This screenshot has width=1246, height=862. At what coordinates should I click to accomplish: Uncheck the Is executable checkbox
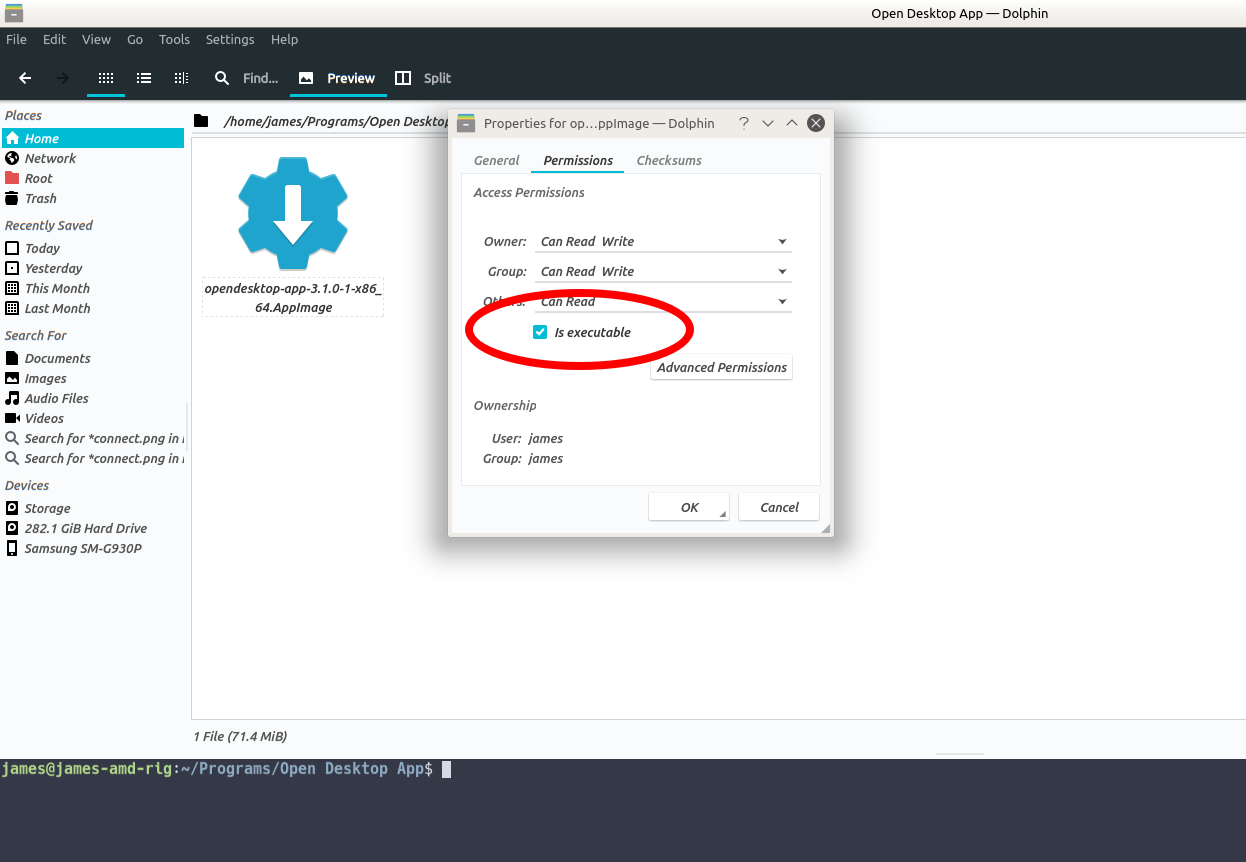(x=540, y=332)
